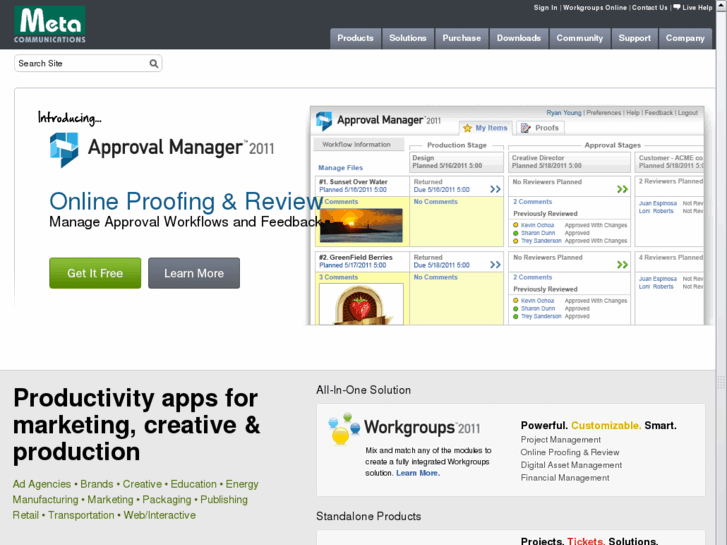The width and height of the screenshot is (727, 545).
Task: Open the Support menu
Action: (634, 38)
